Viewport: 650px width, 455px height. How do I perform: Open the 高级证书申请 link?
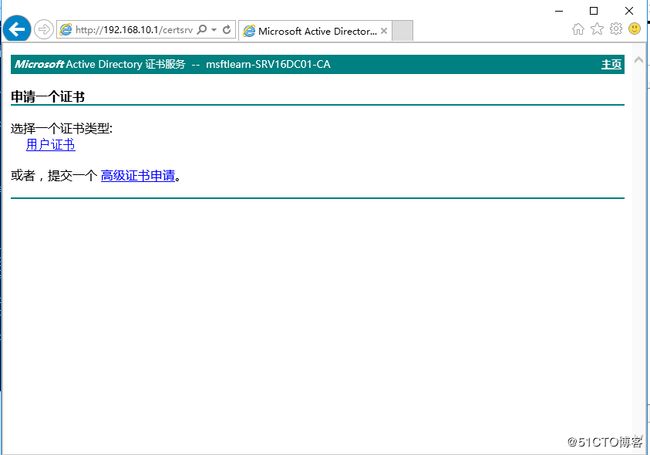tap(138, 176)
